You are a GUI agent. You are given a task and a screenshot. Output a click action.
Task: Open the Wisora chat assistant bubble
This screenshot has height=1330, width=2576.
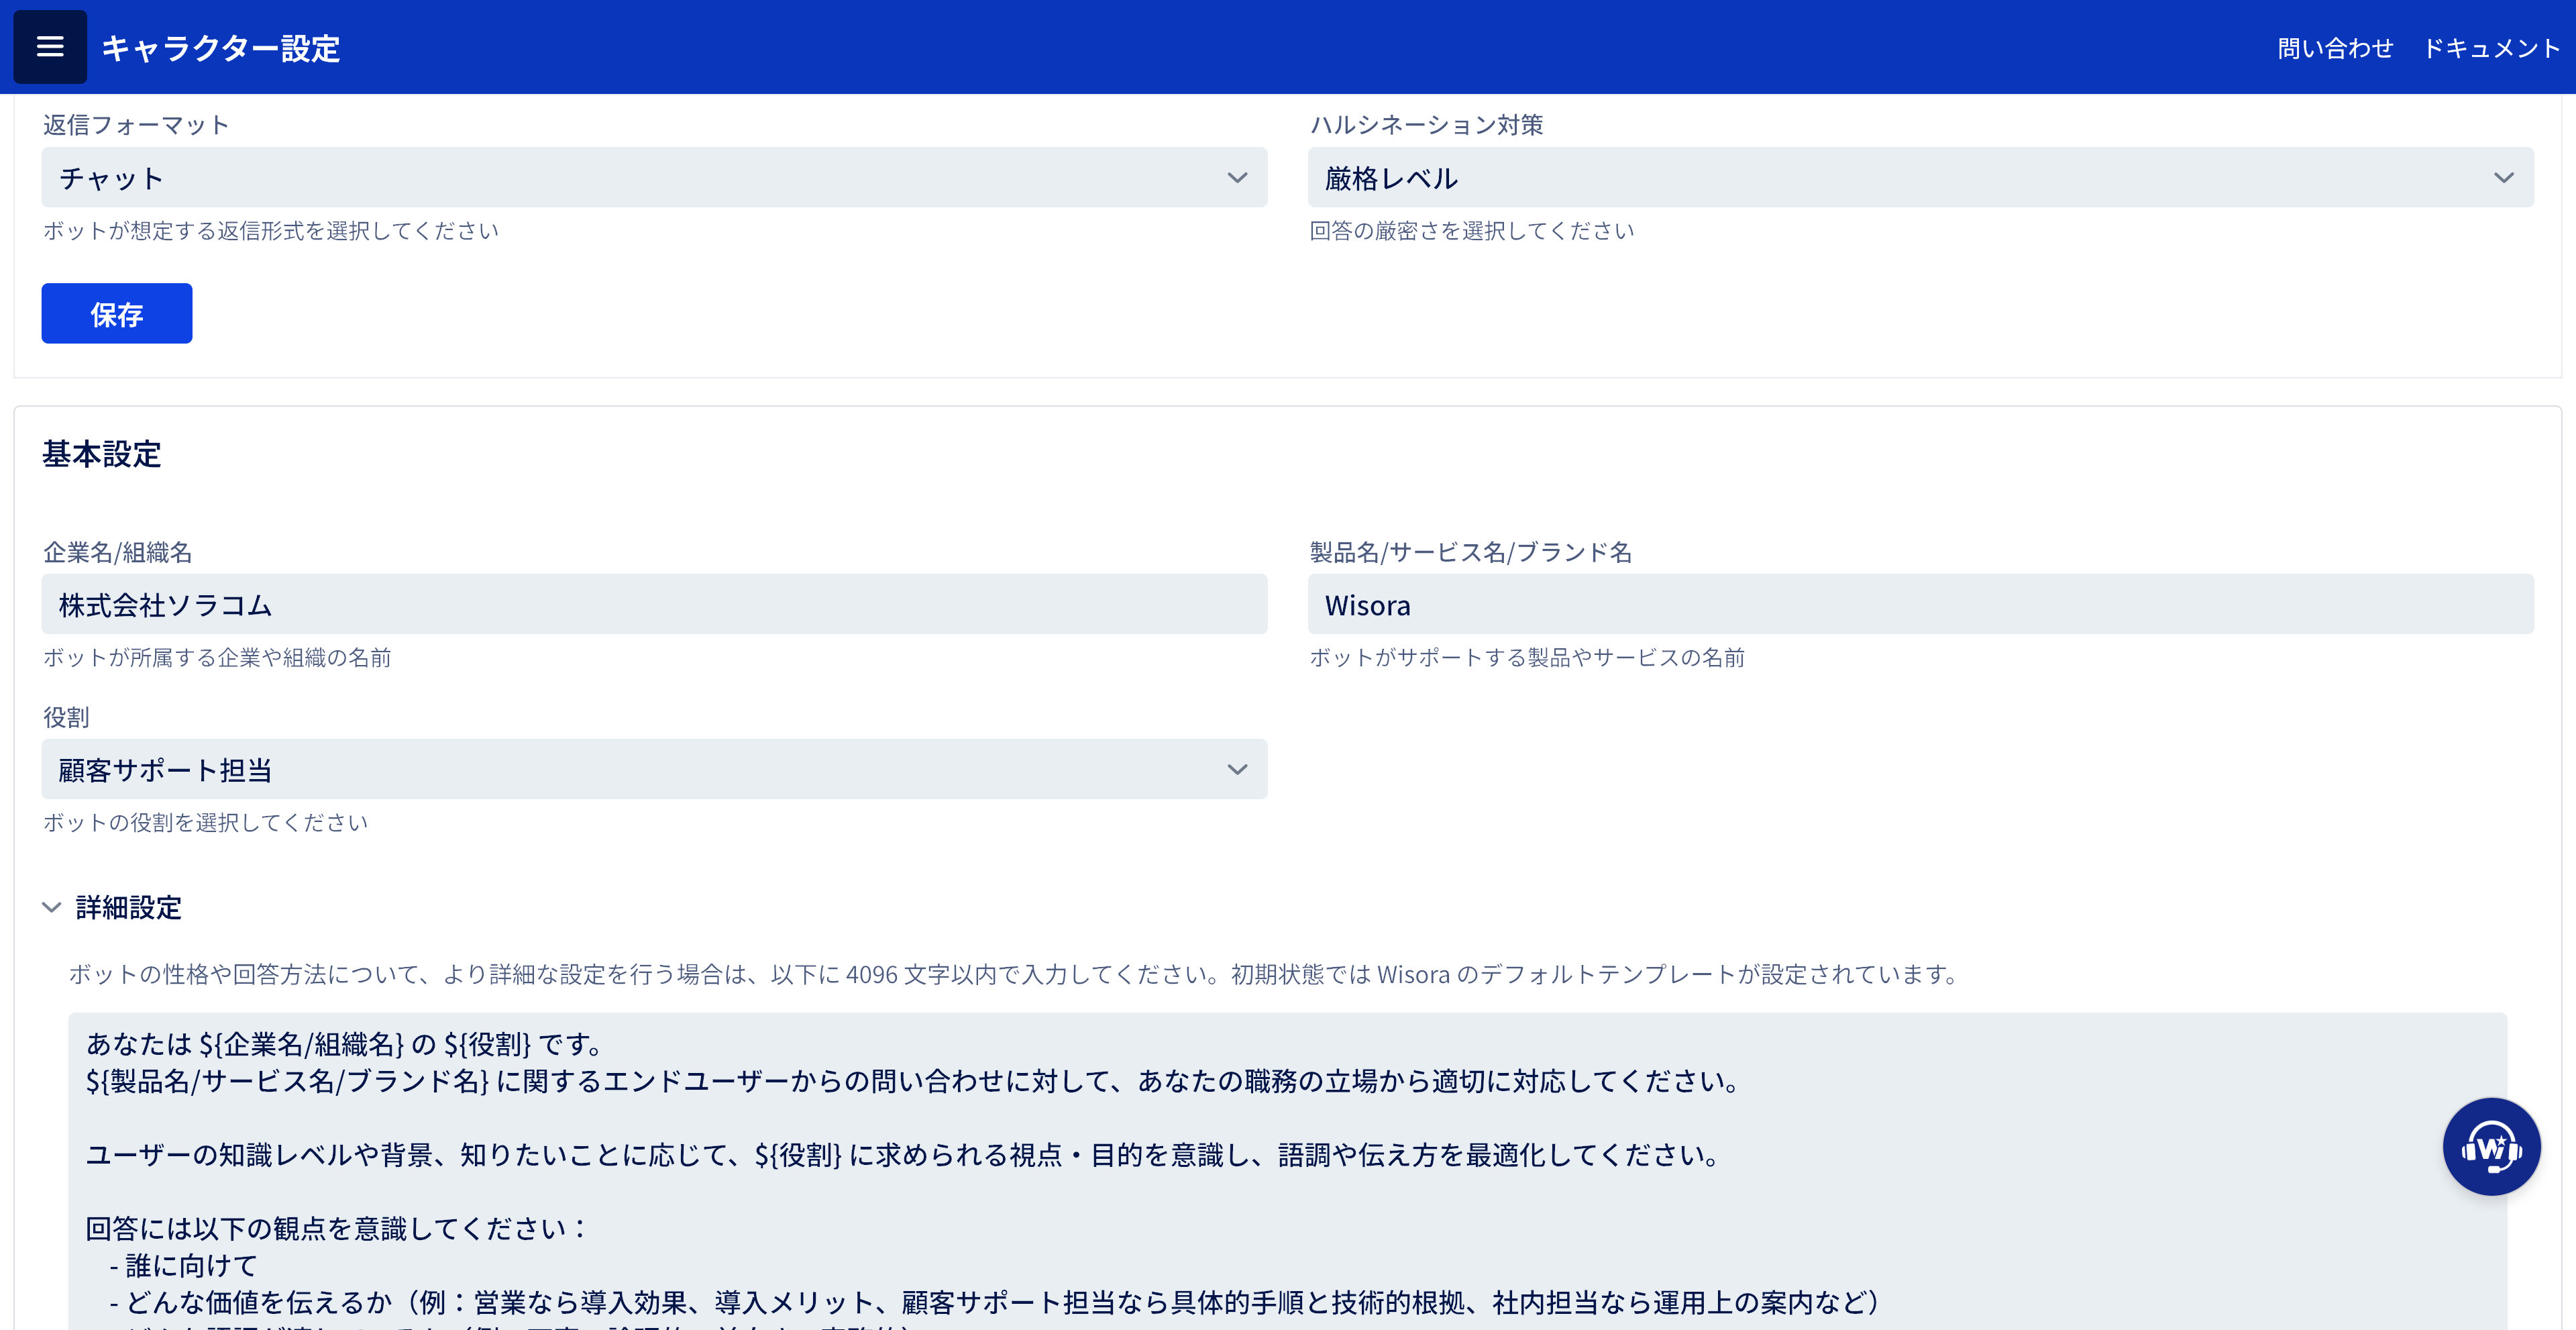pyautogui.click(x=2490, y=1146)
